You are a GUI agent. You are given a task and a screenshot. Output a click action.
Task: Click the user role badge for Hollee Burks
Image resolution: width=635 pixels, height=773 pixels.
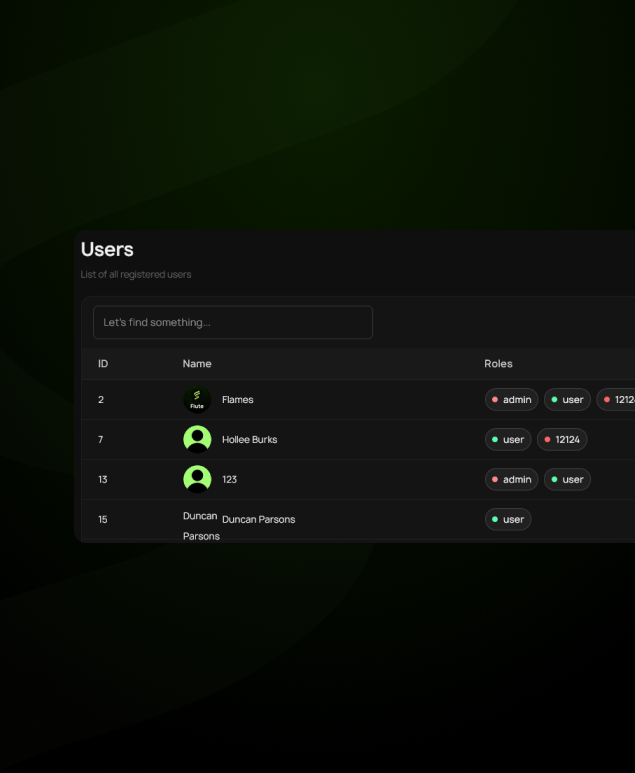point(508,440)
